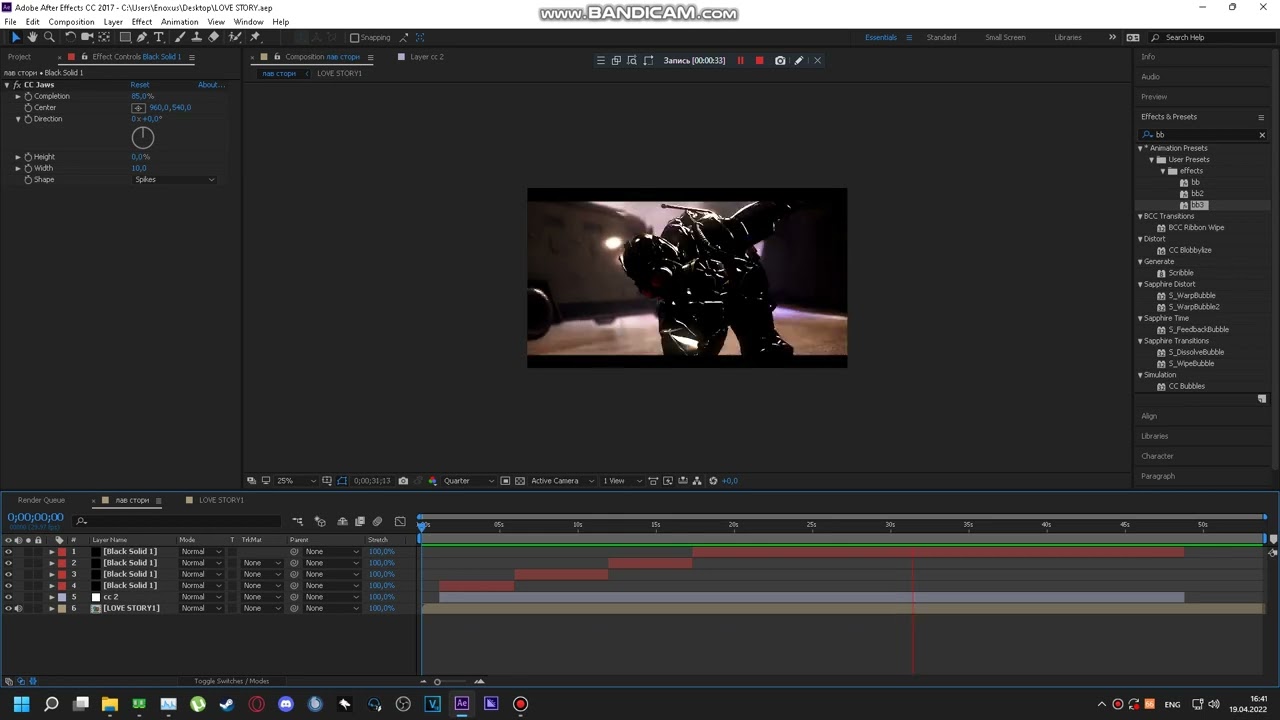Toggle viewer transparency grid icon

(x=520, y=481)
